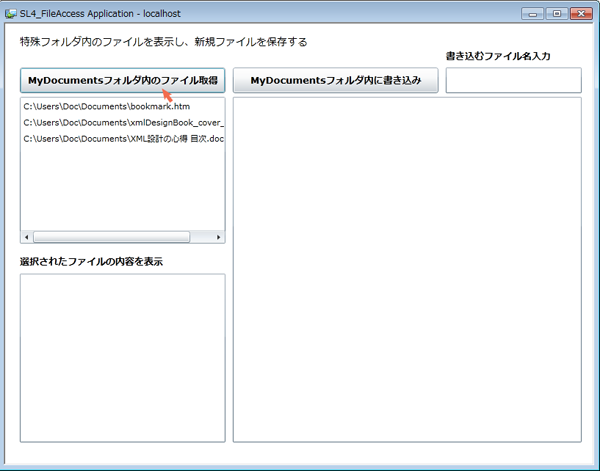Click the file list's right scroll arrow

(x=218, y=237)
